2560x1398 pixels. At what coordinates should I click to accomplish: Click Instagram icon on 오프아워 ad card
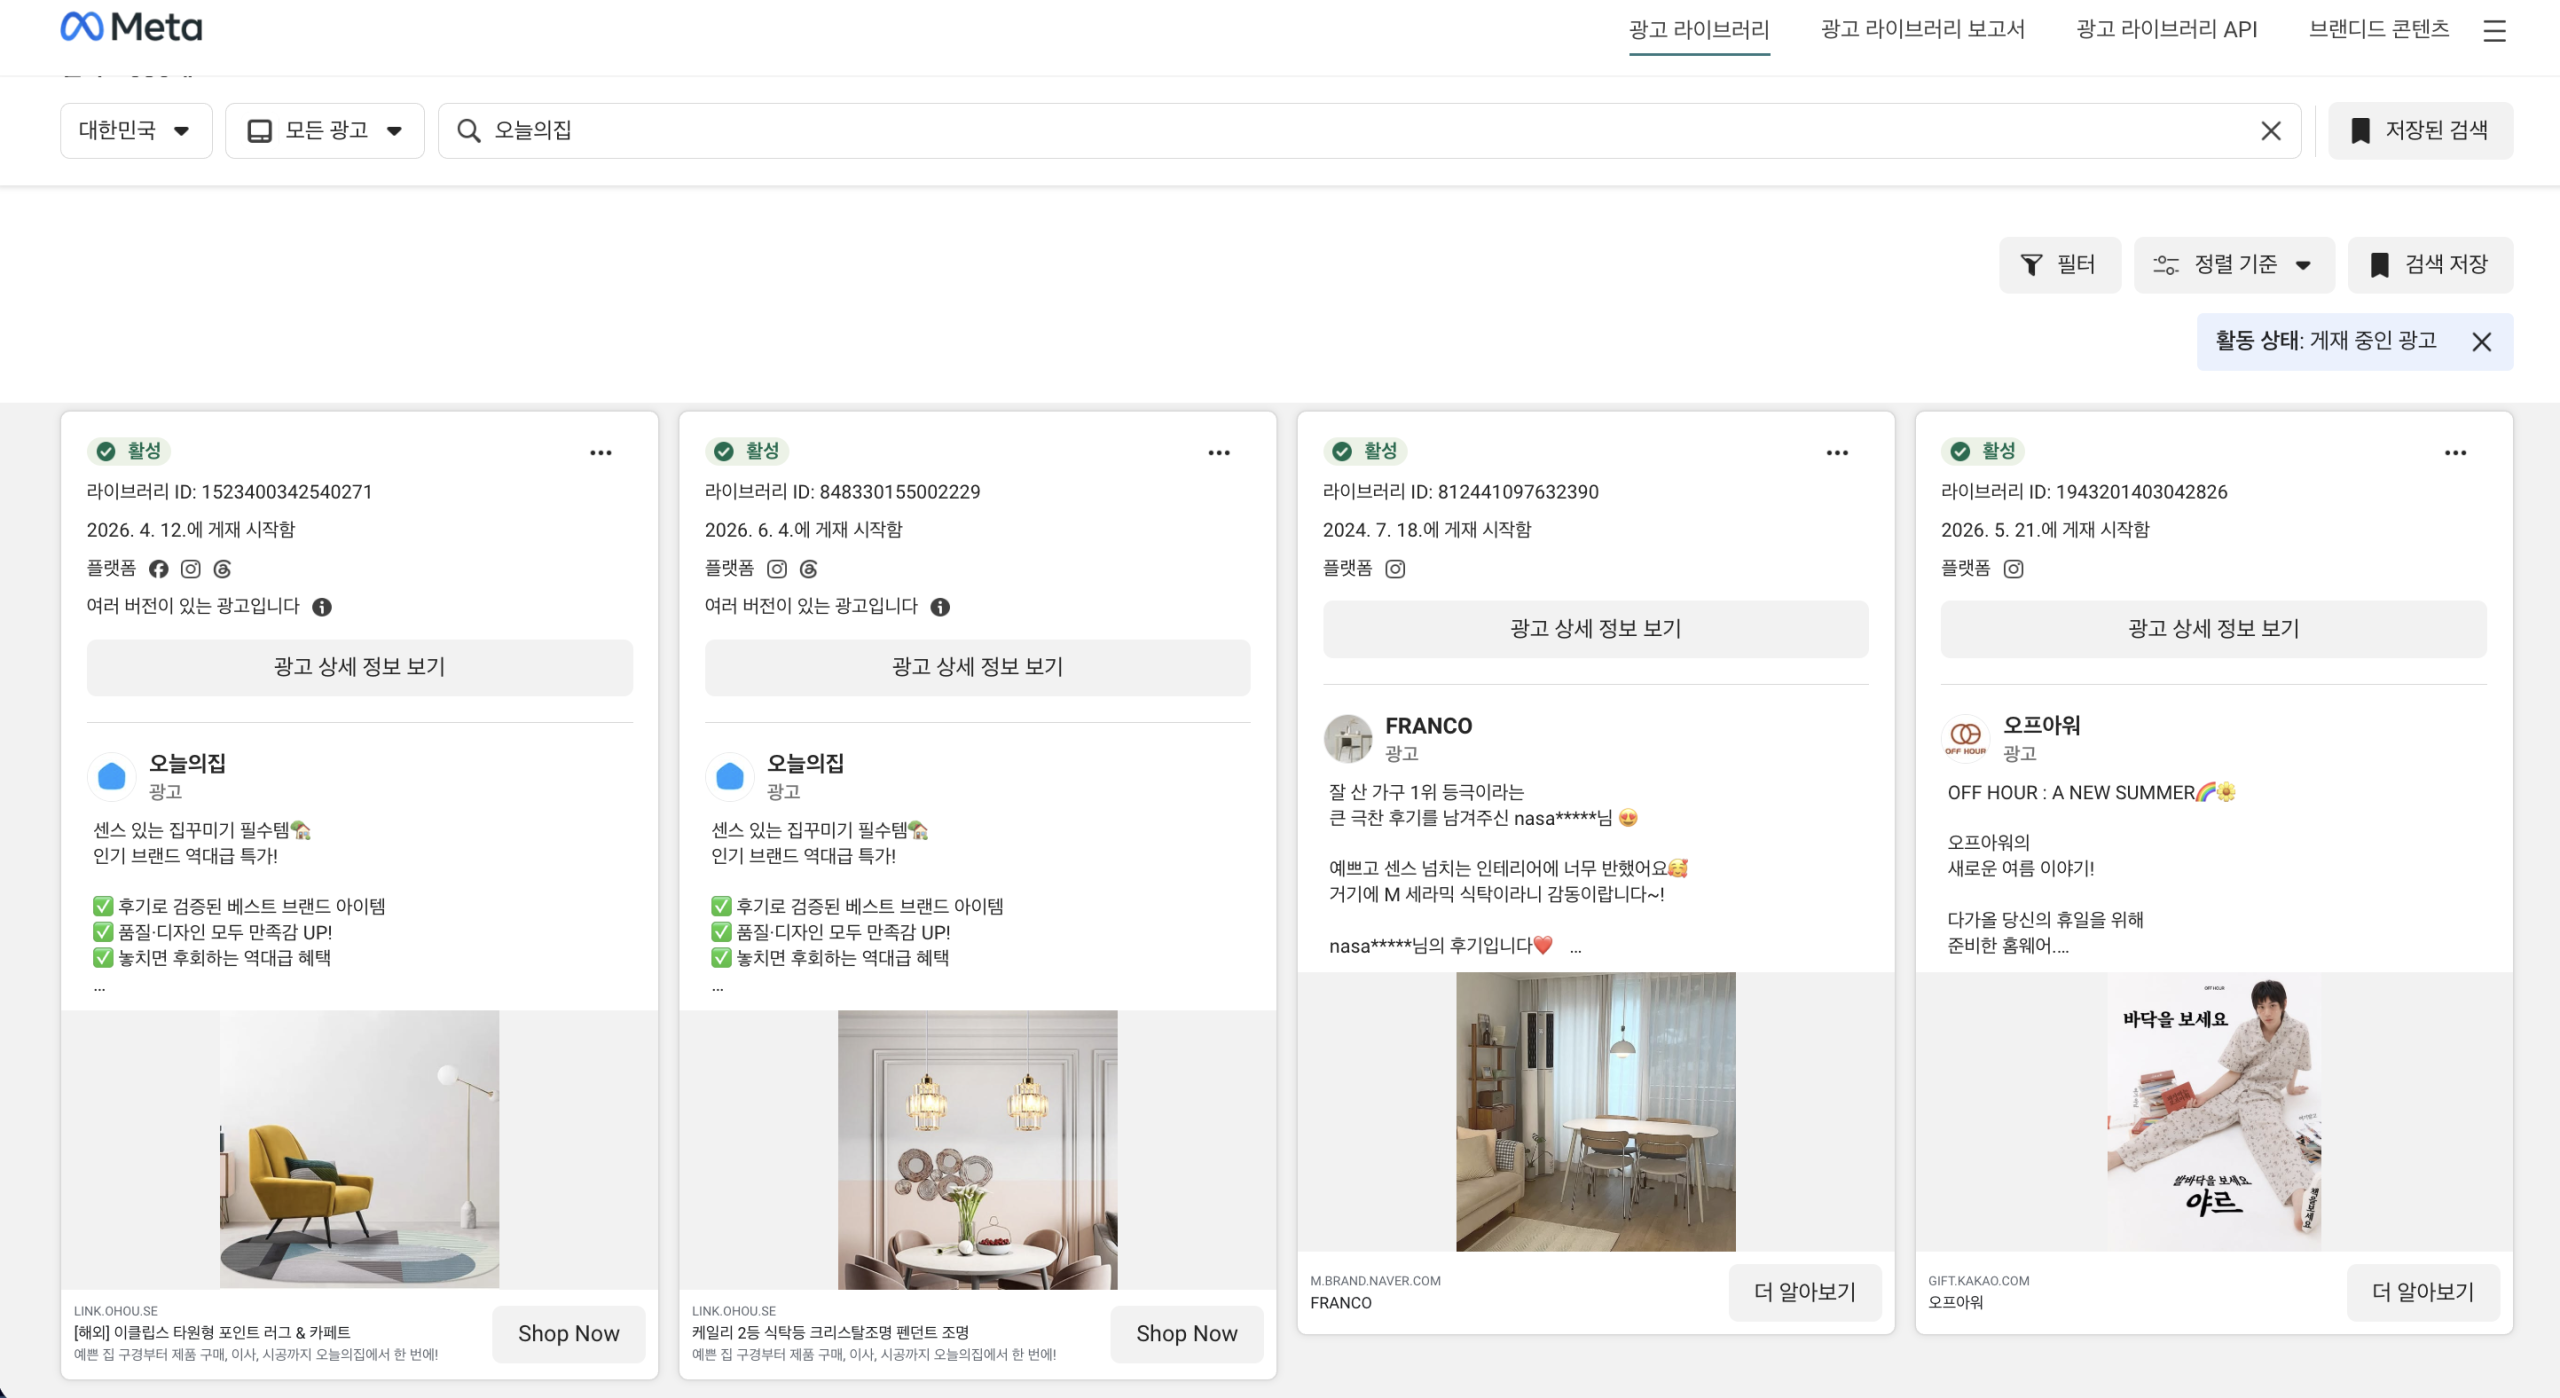pyautogui.click(x=2013, y=569)
